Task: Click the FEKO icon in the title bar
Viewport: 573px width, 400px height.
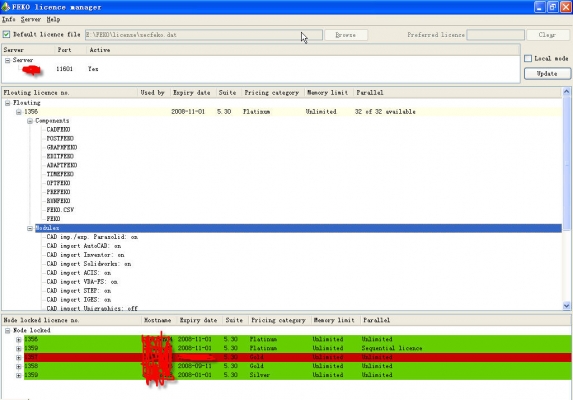Action: click(5, 7)
